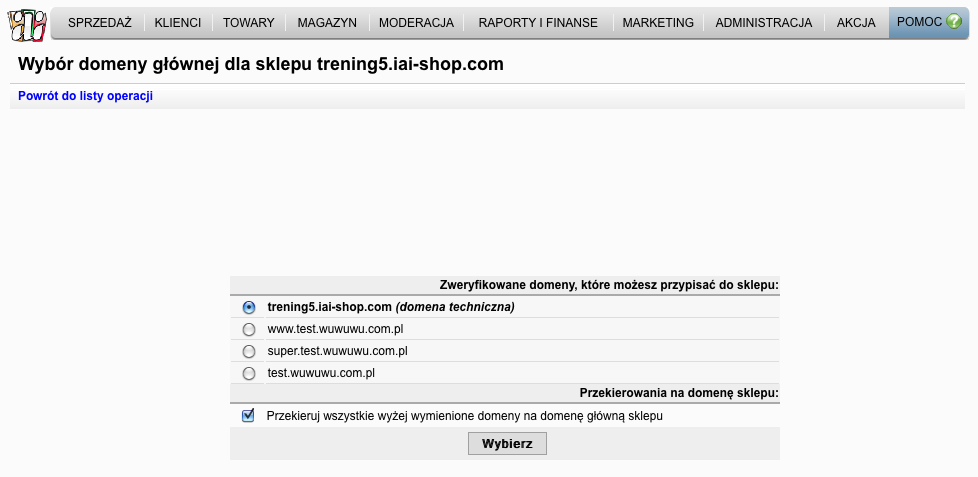The width and height of the screenshot is (978, 477).
Task: Open the ADMINISTRACJA menu
Action: [x=763, y=22]
